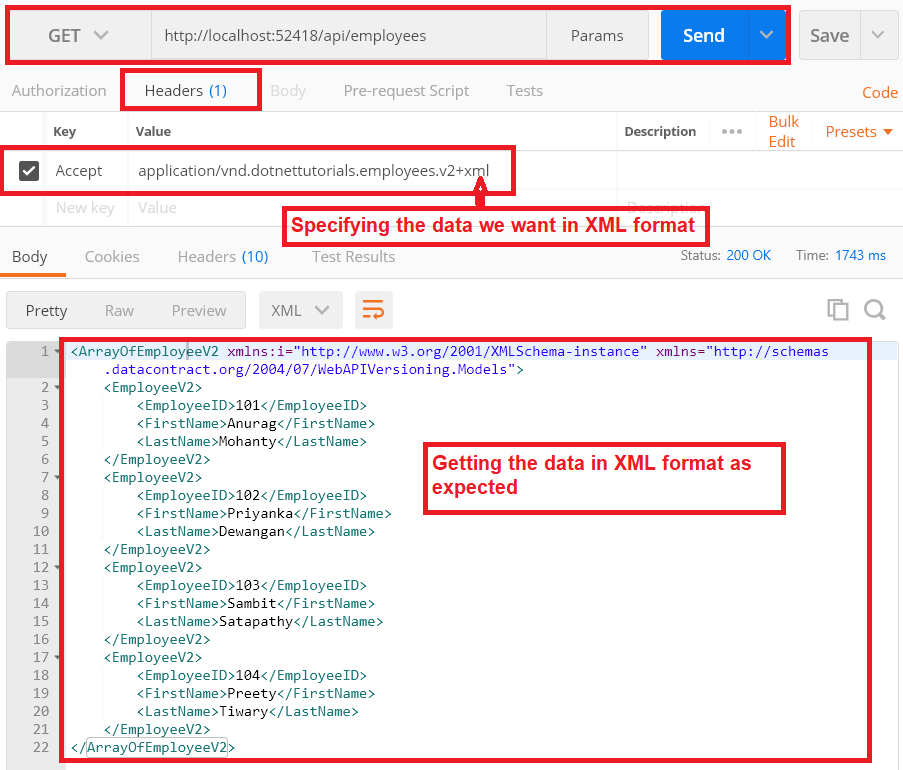This screenshot has width=903, height=770.
Task: Open the Presets dropdown
Action: coord(859,132)
